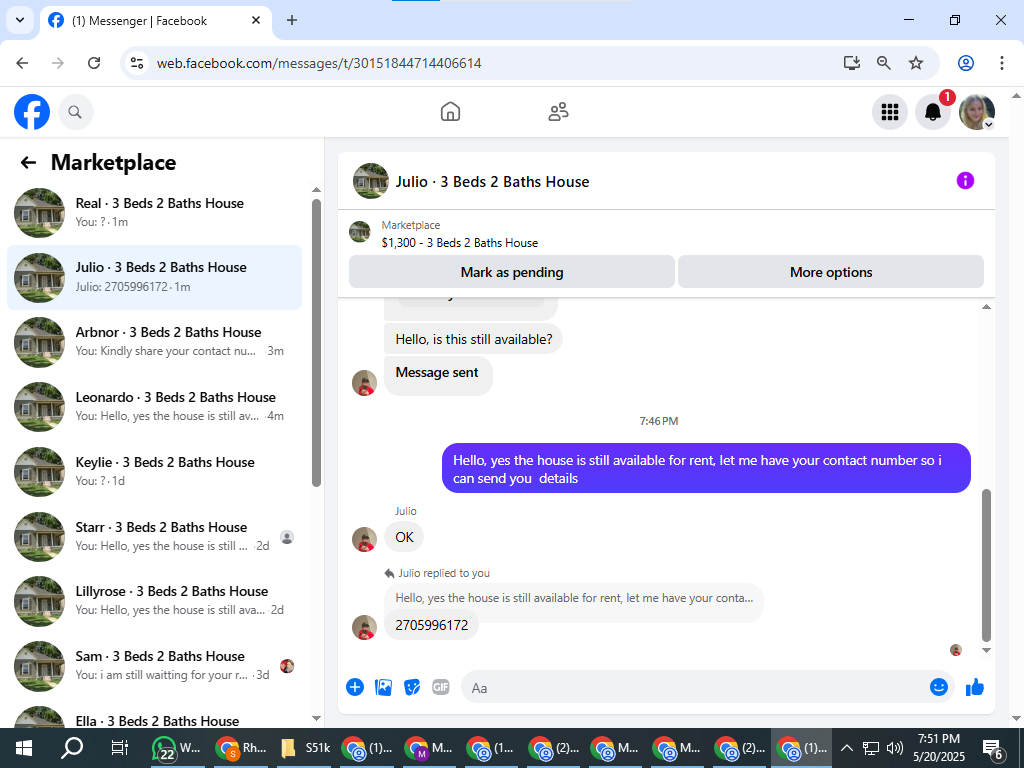The width and height of the screenshot is (1024, 768).
Task: Open Chrome zoom magnifier icon
Action: pos(884,63)
